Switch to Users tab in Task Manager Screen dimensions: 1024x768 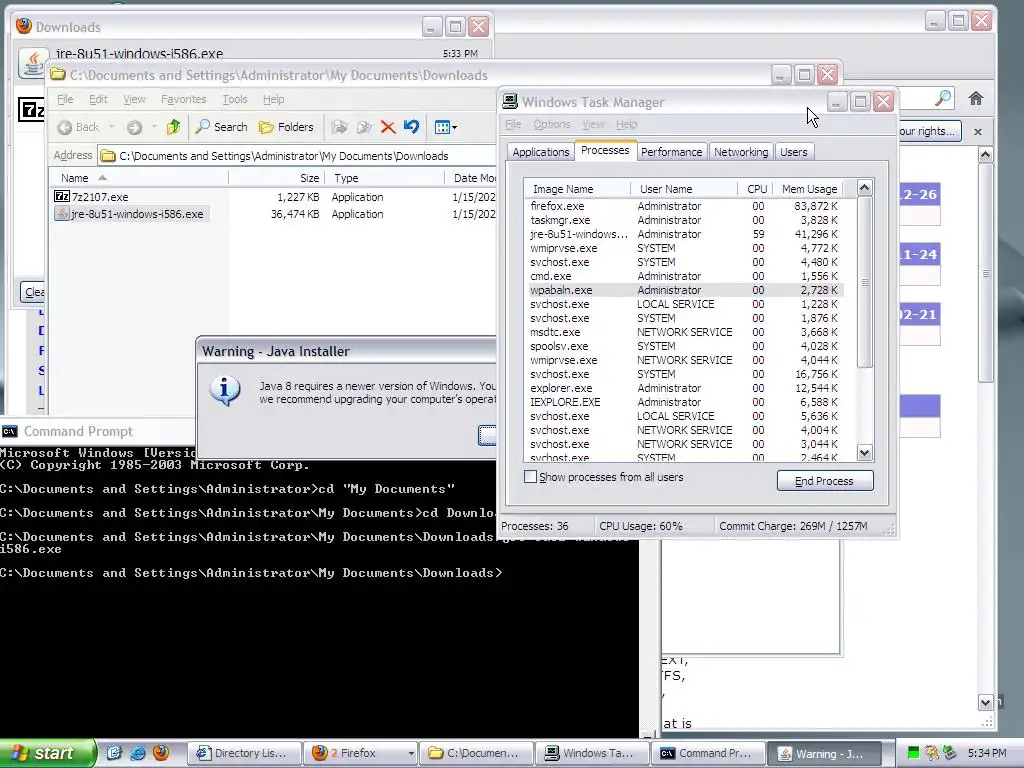pos(793,152)
